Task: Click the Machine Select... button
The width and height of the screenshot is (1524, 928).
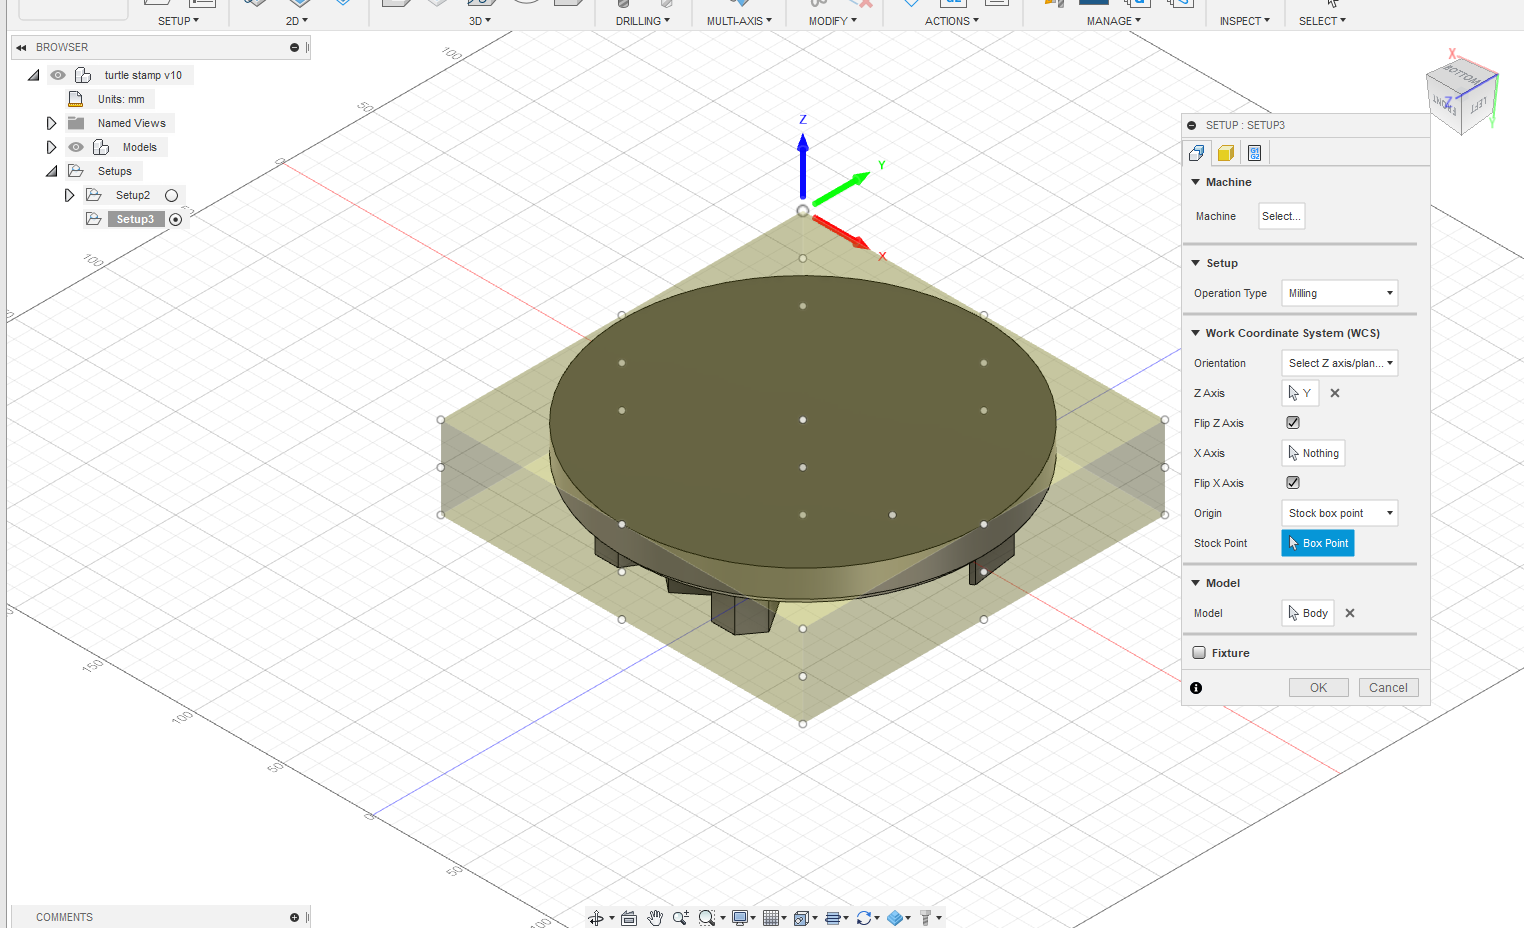Action: pyautogui.click(x=1281, y=216)
